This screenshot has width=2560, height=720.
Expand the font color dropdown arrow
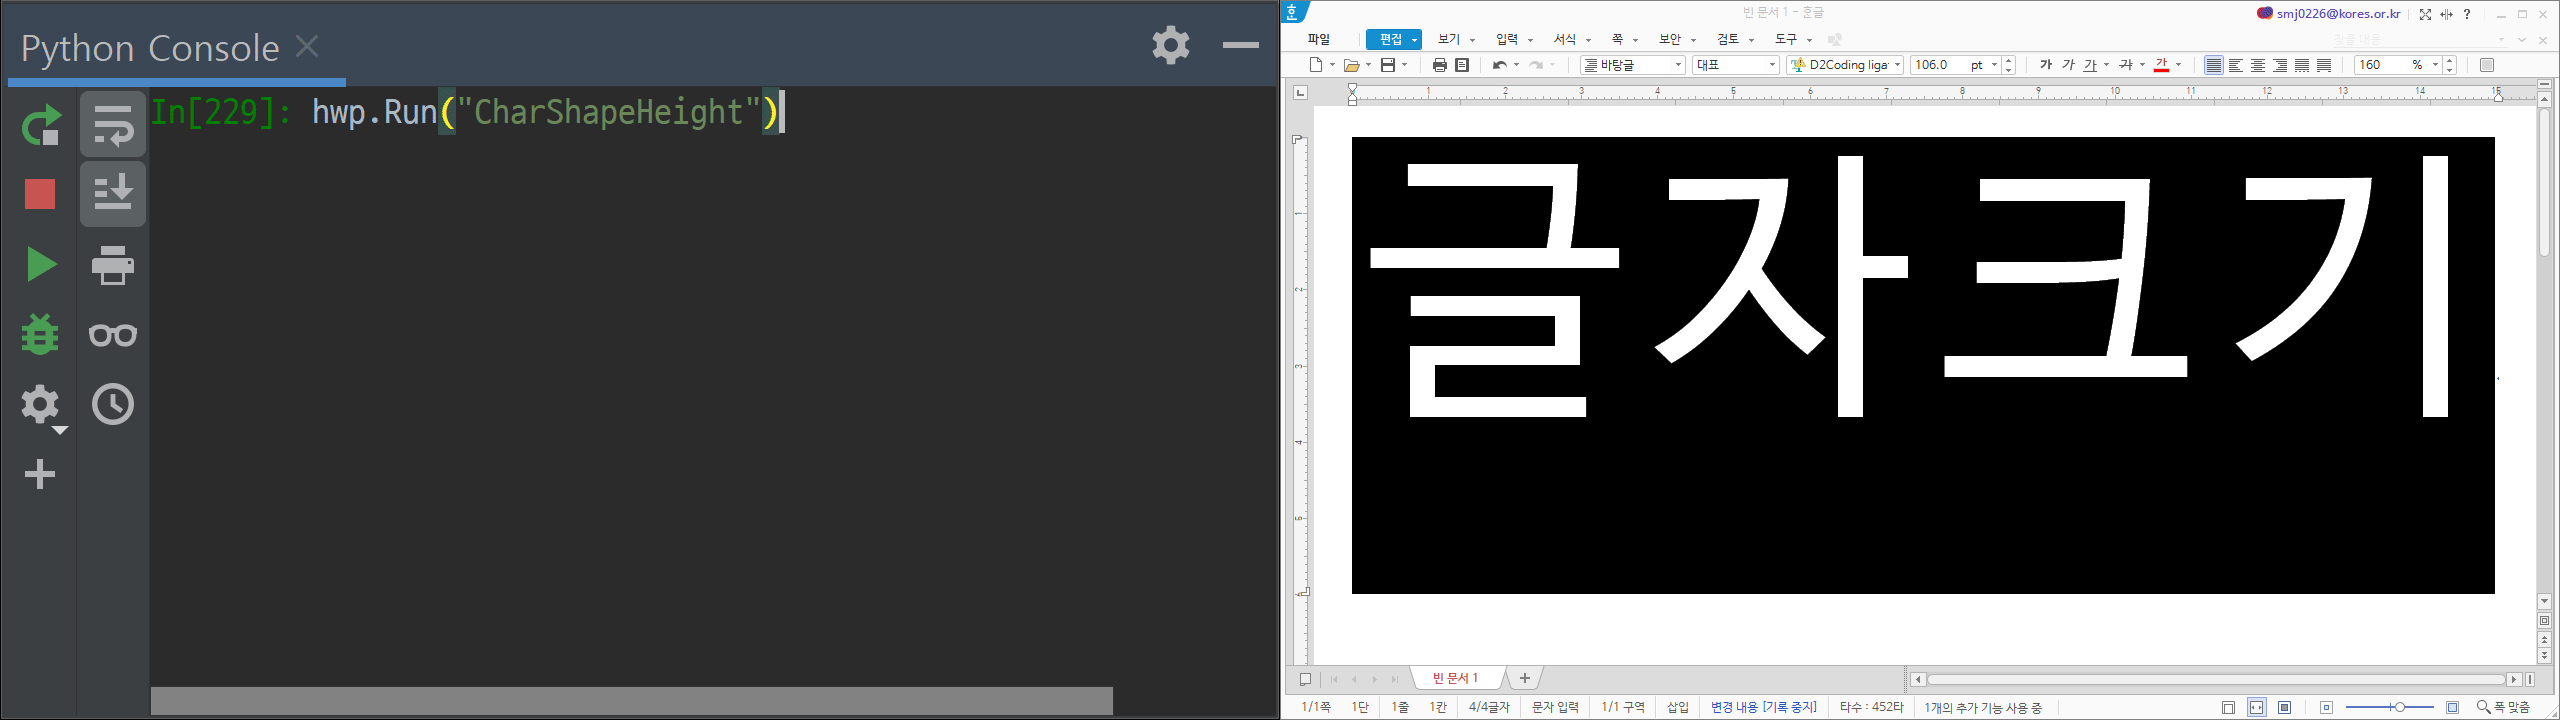[2179, 65]
